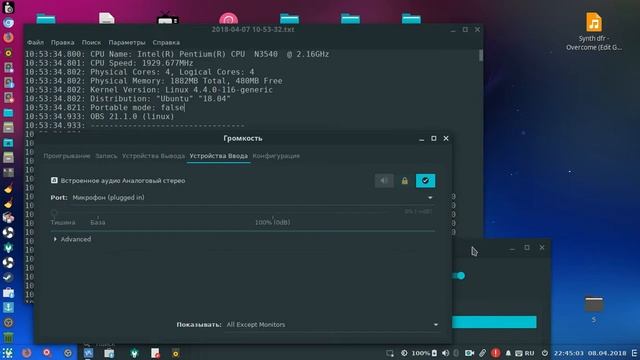Launch Chromium from the left dock

8,23
